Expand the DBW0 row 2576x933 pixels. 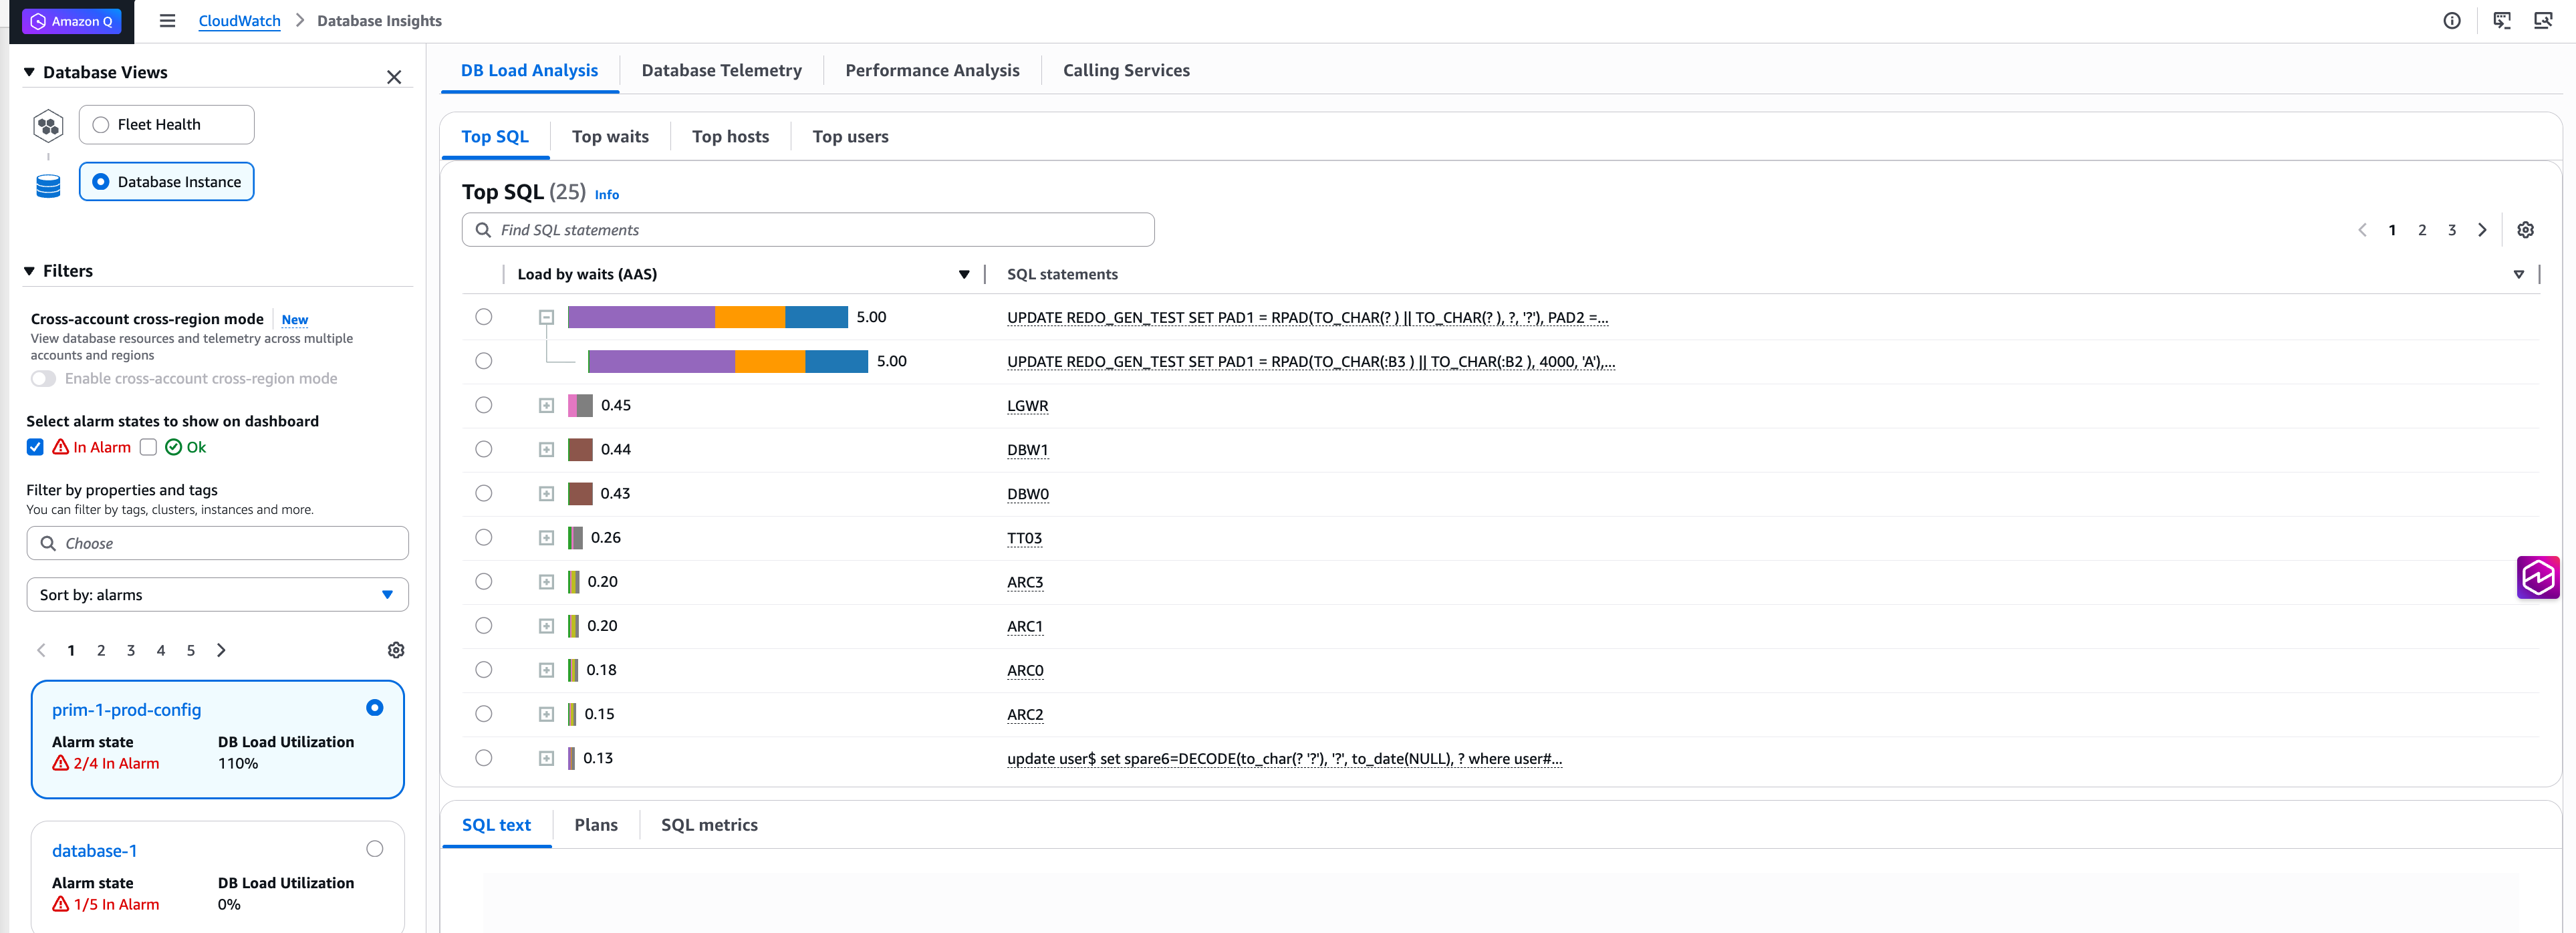pos(546,493)
